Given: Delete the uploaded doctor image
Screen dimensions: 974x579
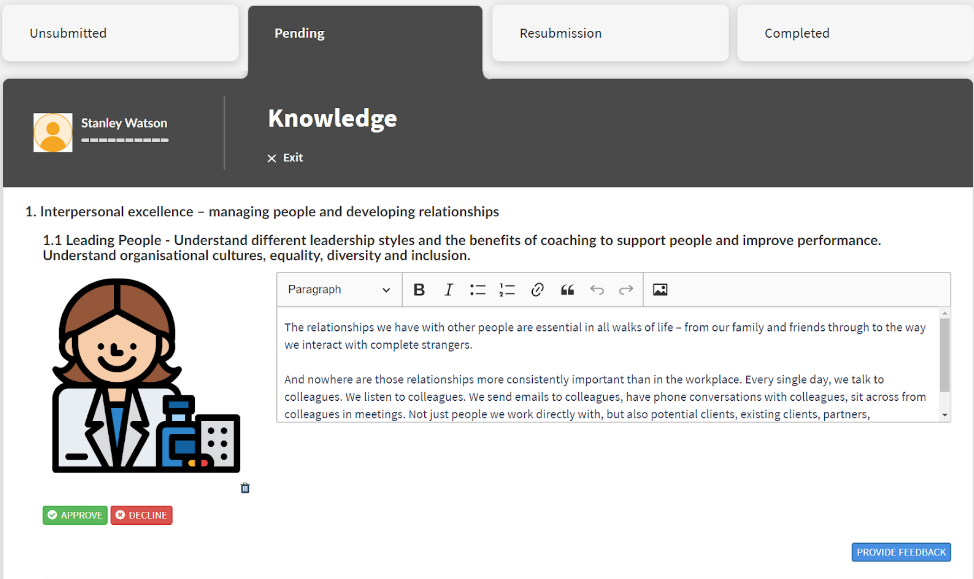Looking at the screenshot, I should click(x=245, y=488).
